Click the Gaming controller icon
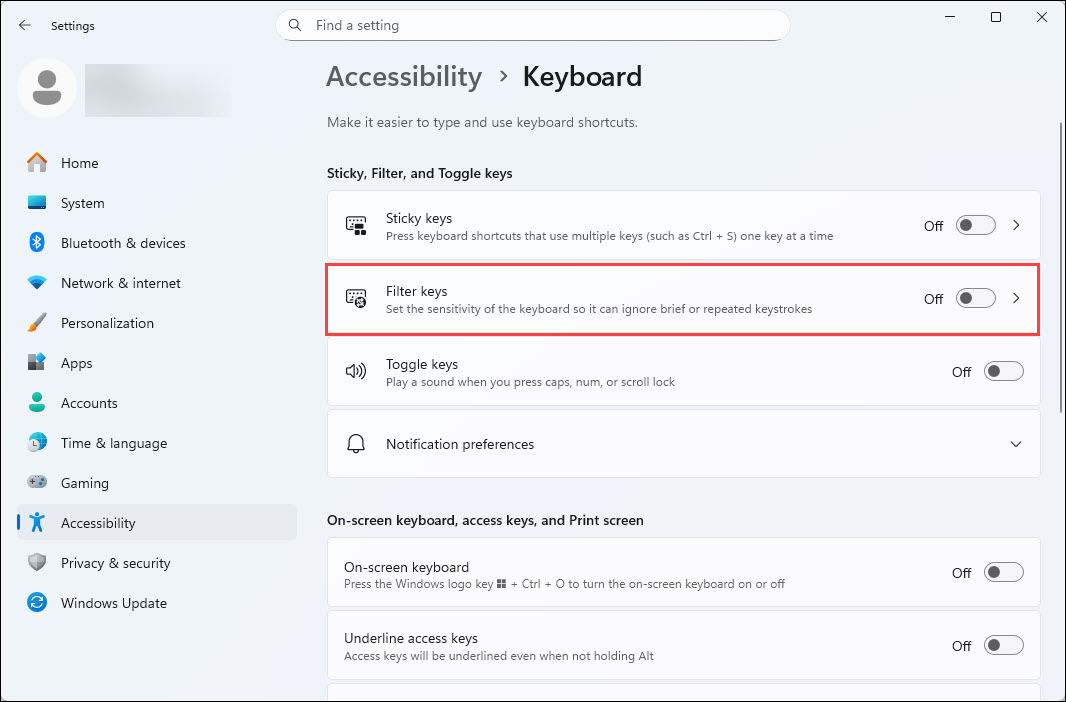The height and width of the screenshot is (702, 1066). point(37,483)
